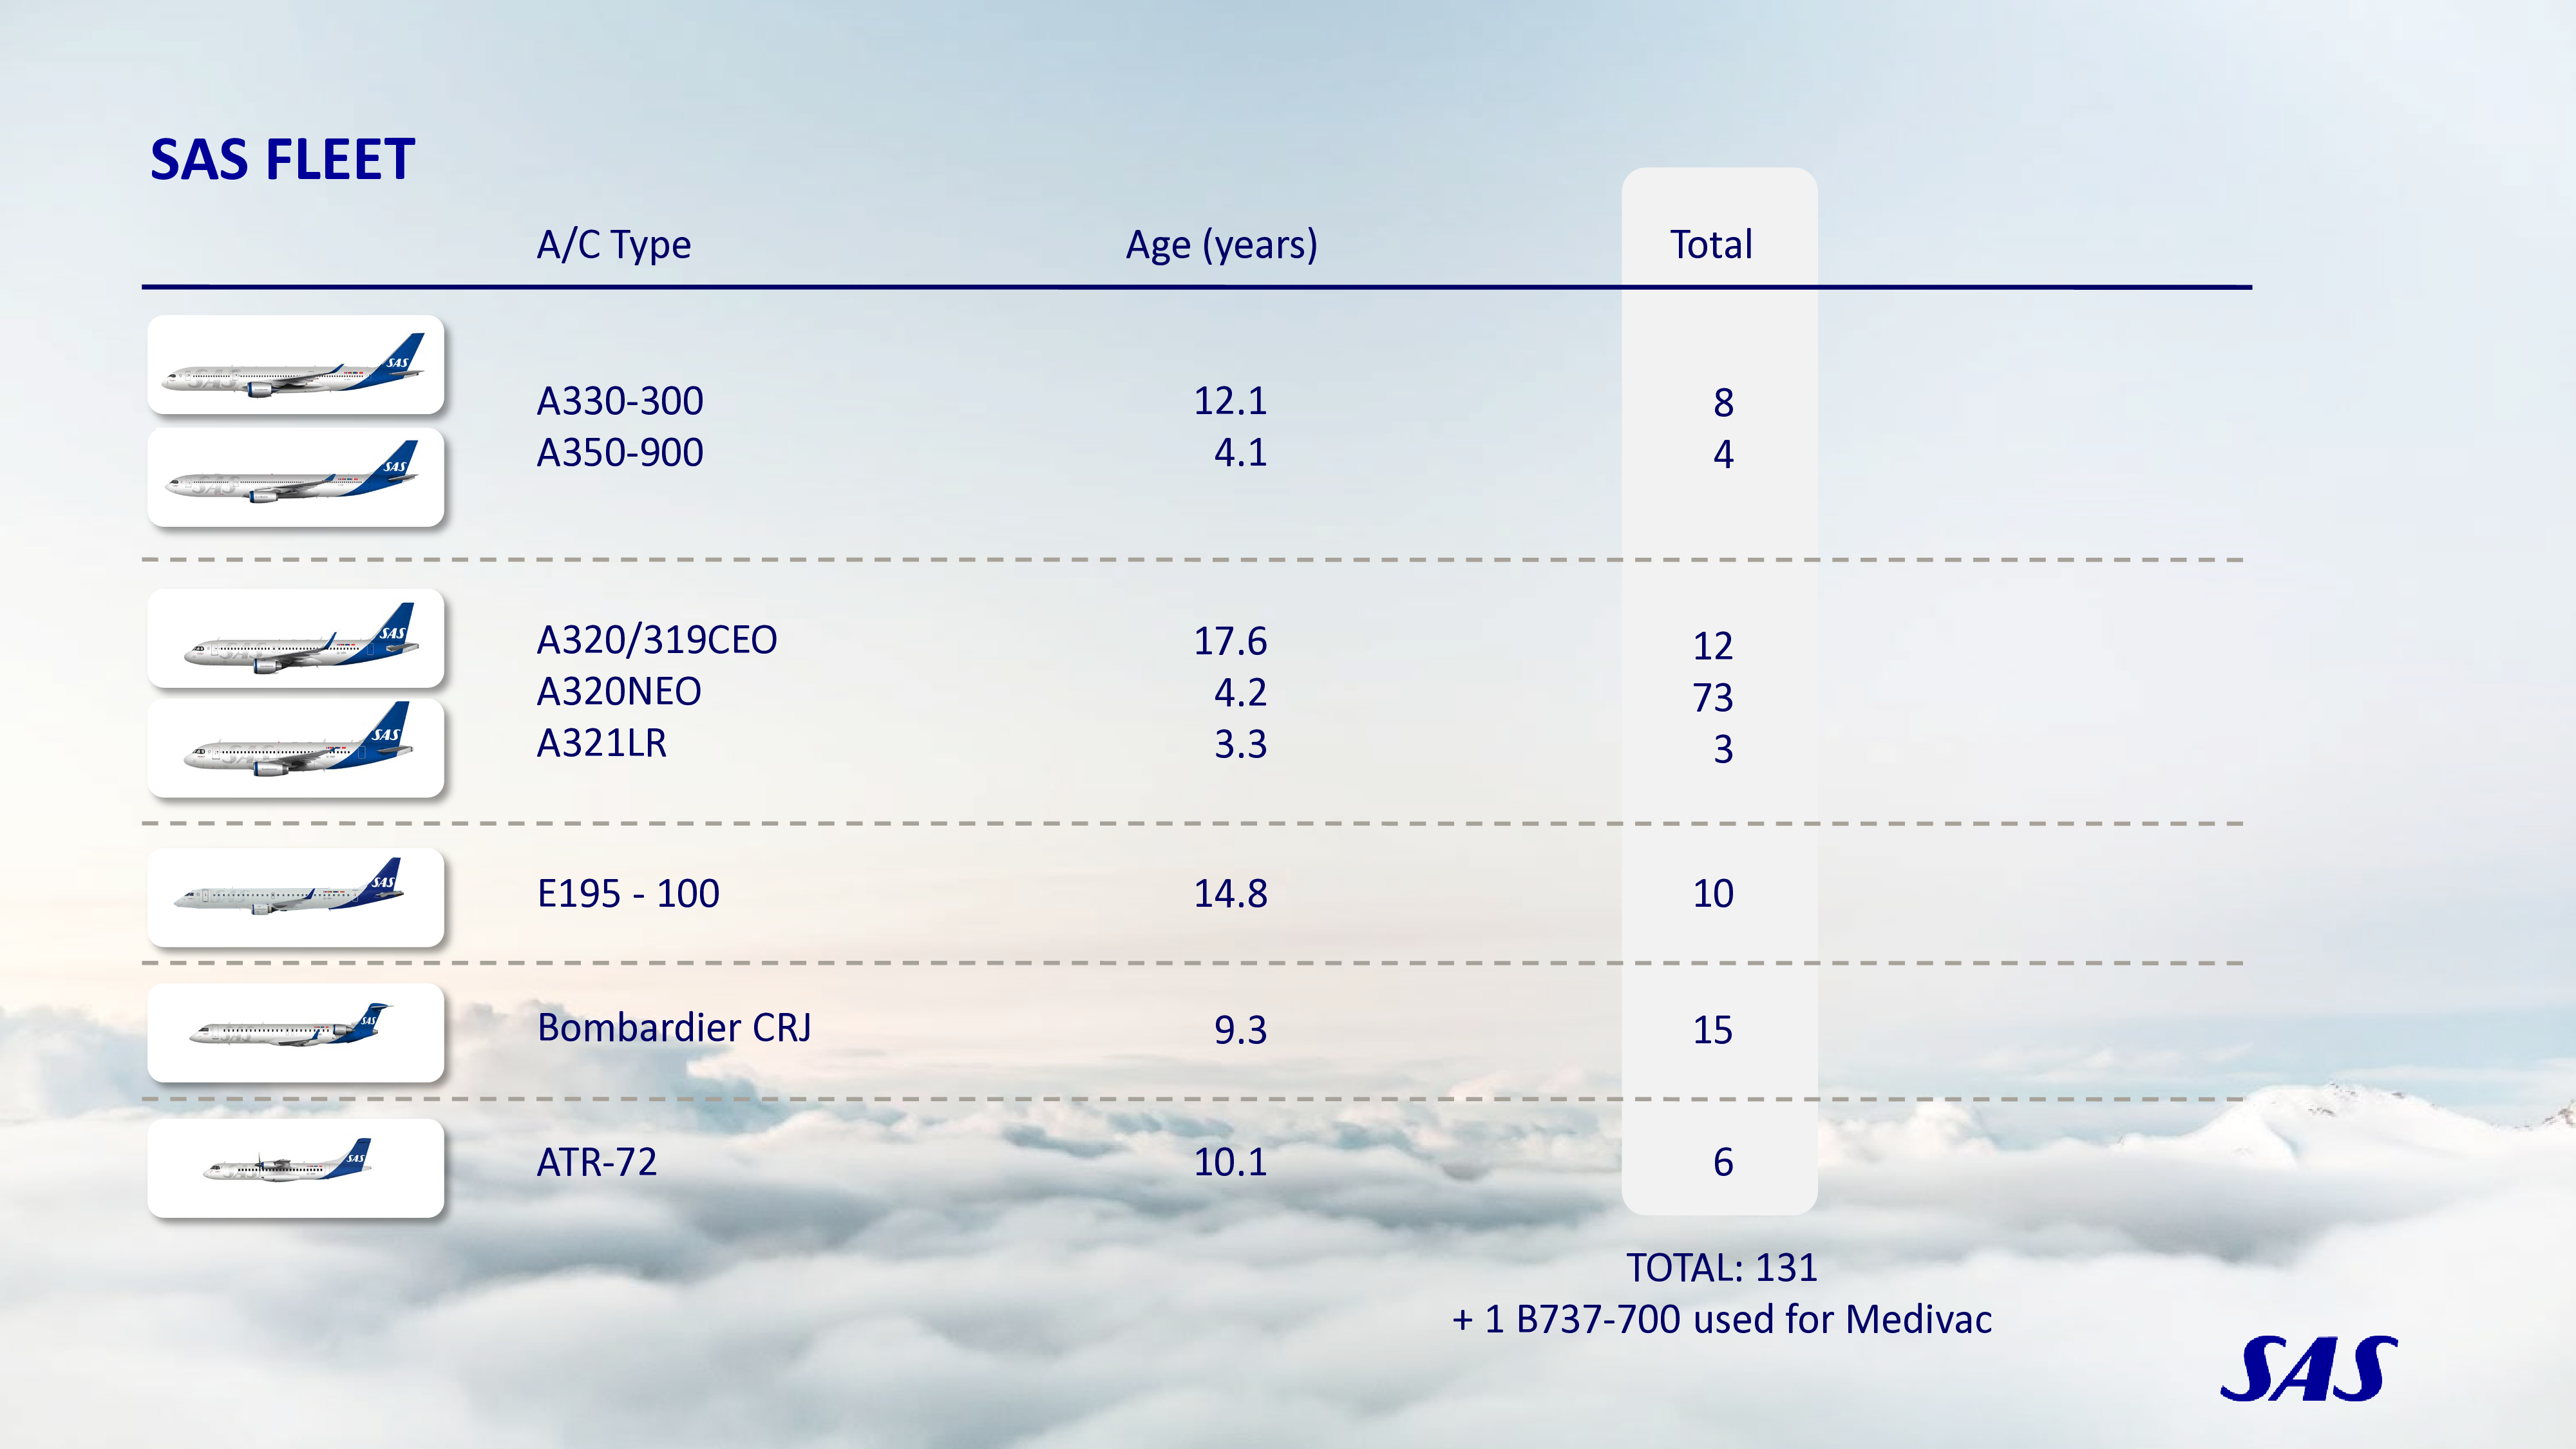
Task: Click the age value 12.1
Action: (x=1230, y=401)
